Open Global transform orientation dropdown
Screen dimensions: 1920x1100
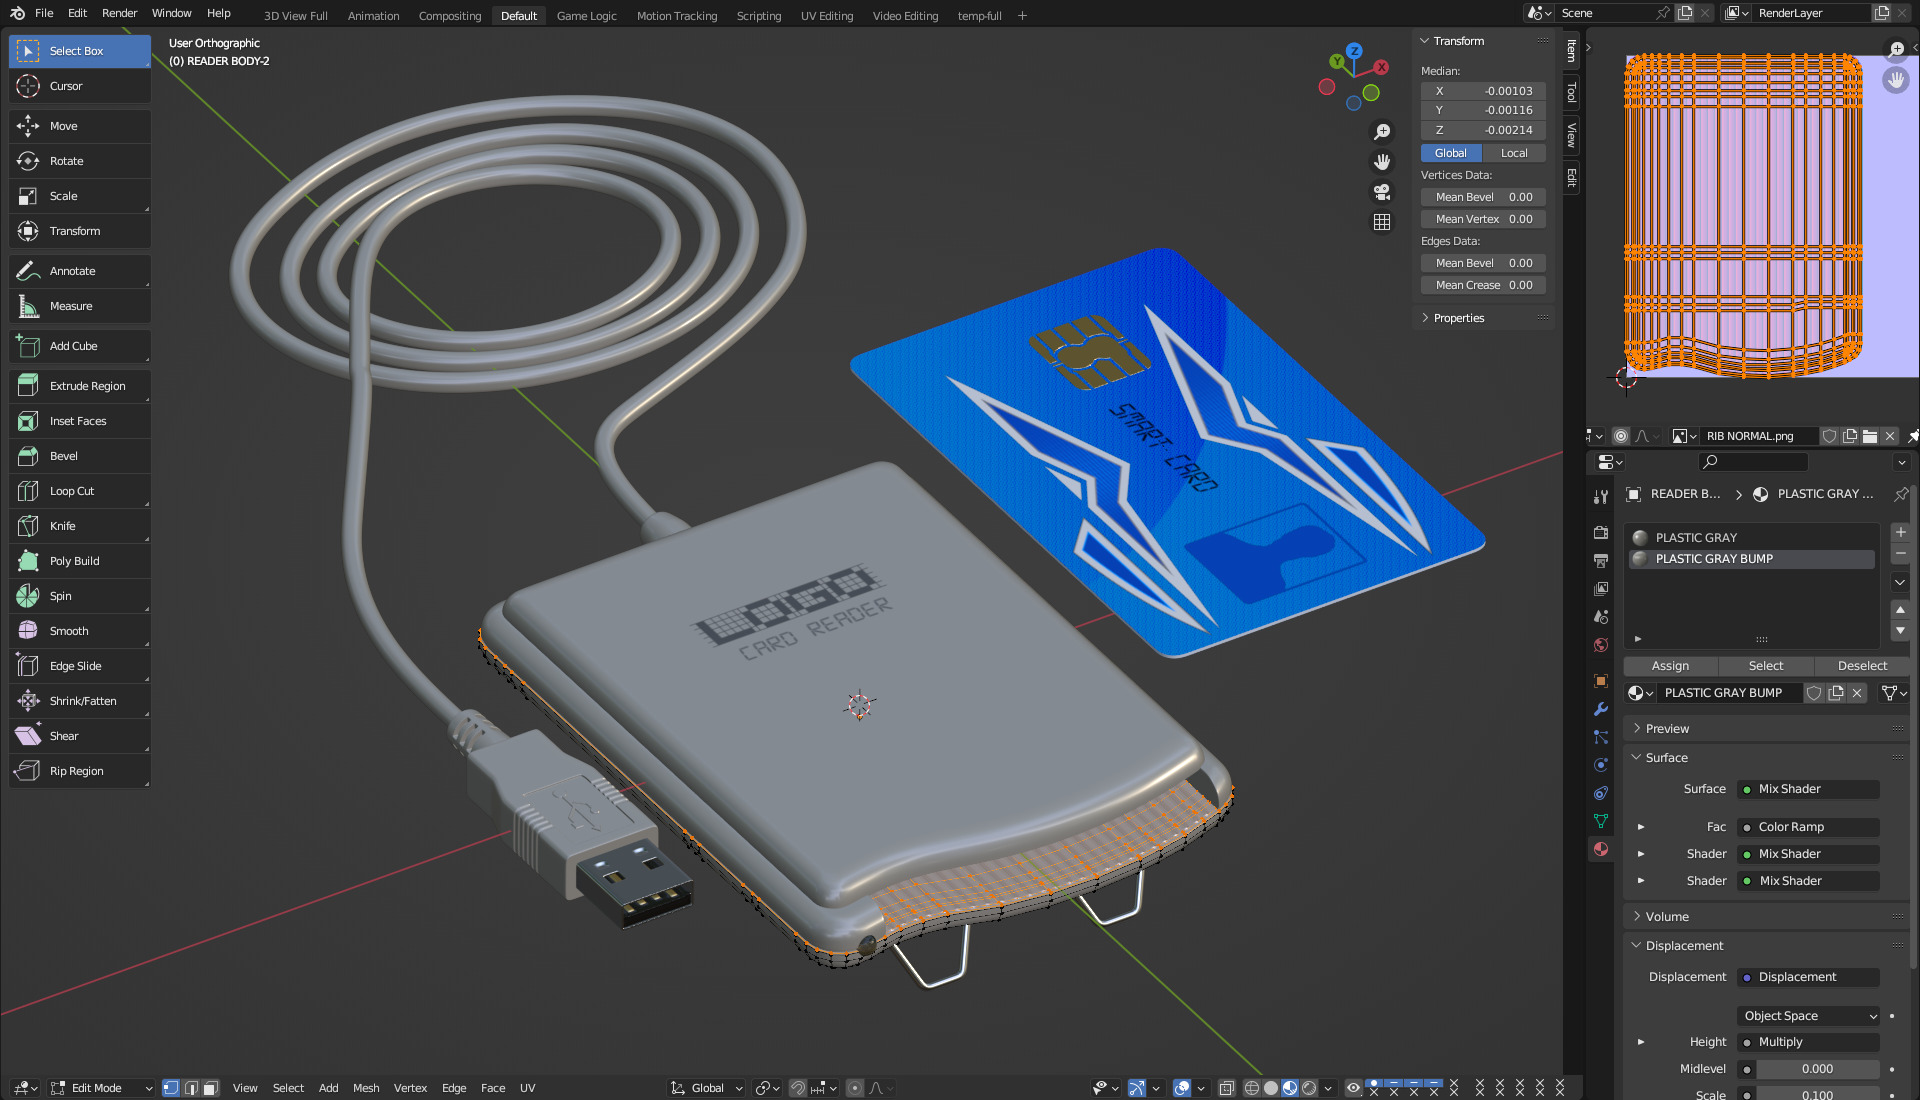pyautogui.click(x=708, y=1088)
